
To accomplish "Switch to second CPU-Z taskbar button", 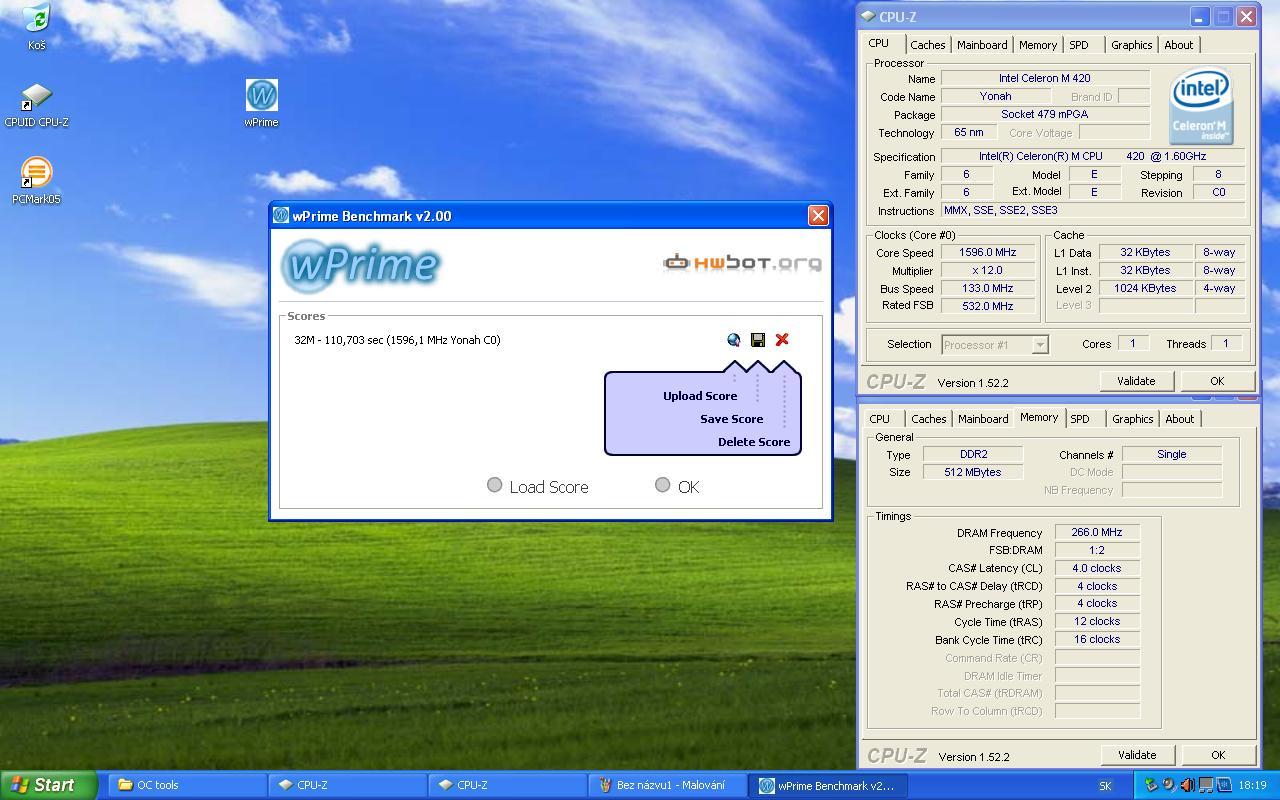I will 507,785.
